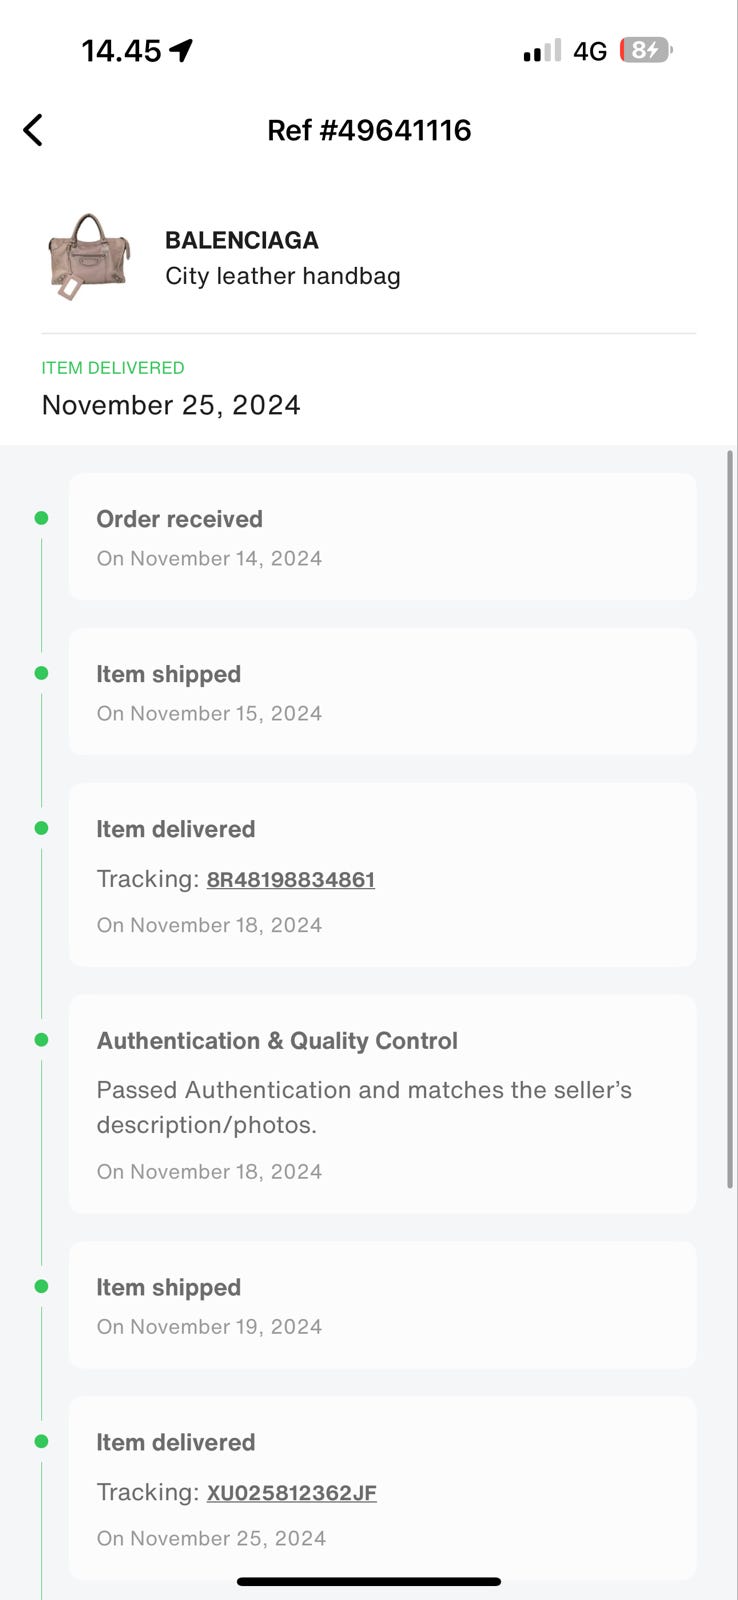Select the Order received card
The height and width of the screenshot is (1600, 738).
pos(382,537)
